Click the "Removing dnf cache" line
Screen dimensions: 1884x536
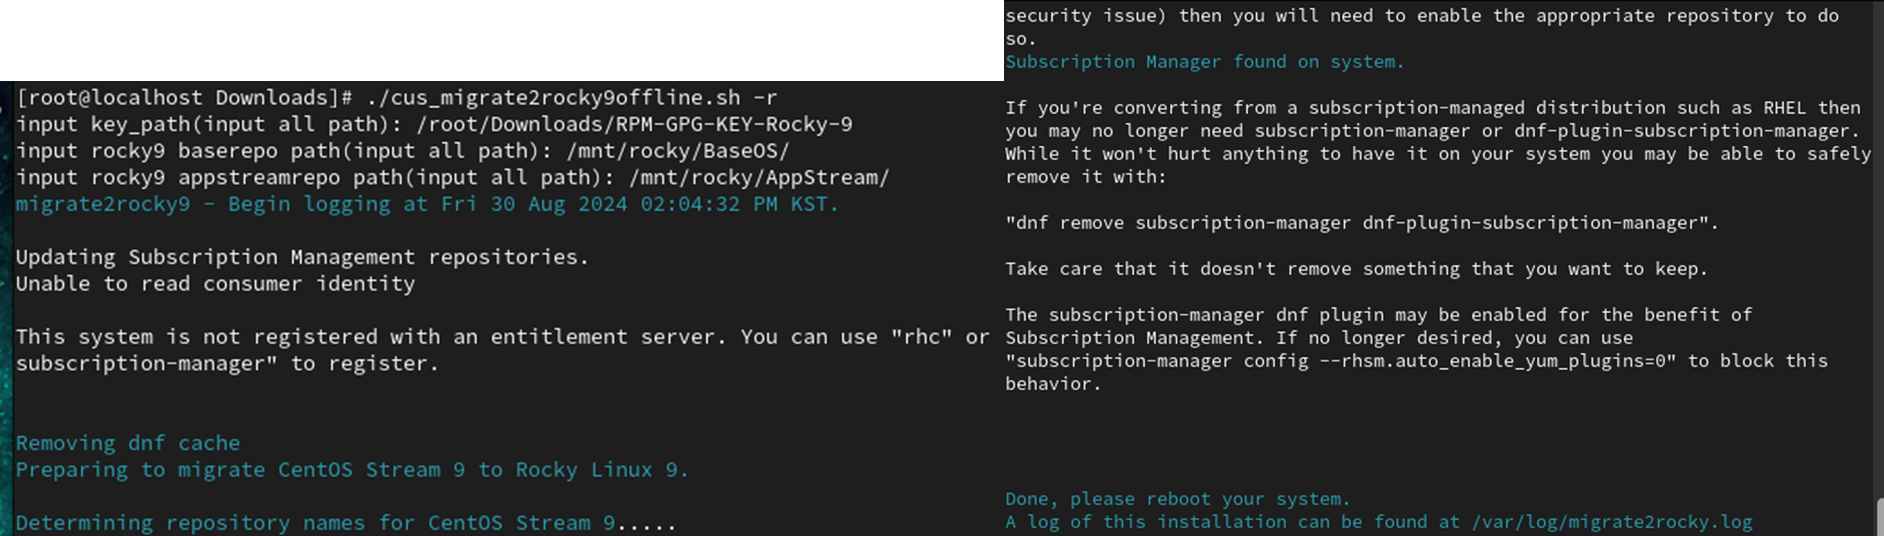point(128,443)
